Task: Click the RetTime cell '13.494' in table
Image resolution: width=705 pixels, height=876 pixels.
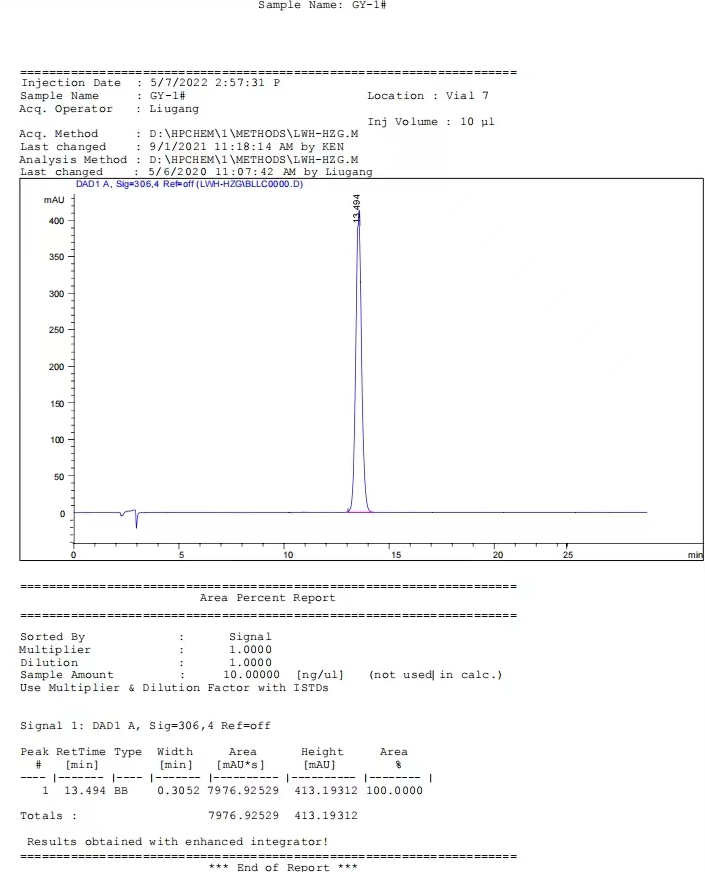Action: (84, 791)
